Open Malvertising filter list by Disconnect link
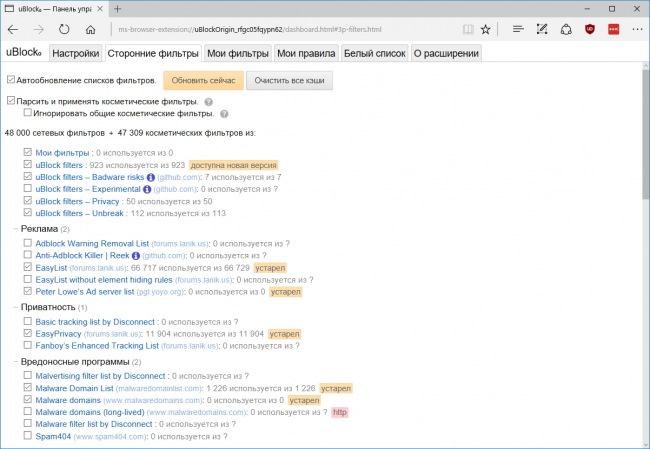Image resolution: width=650 pixels, height=449 pixels. click(100, 376)
